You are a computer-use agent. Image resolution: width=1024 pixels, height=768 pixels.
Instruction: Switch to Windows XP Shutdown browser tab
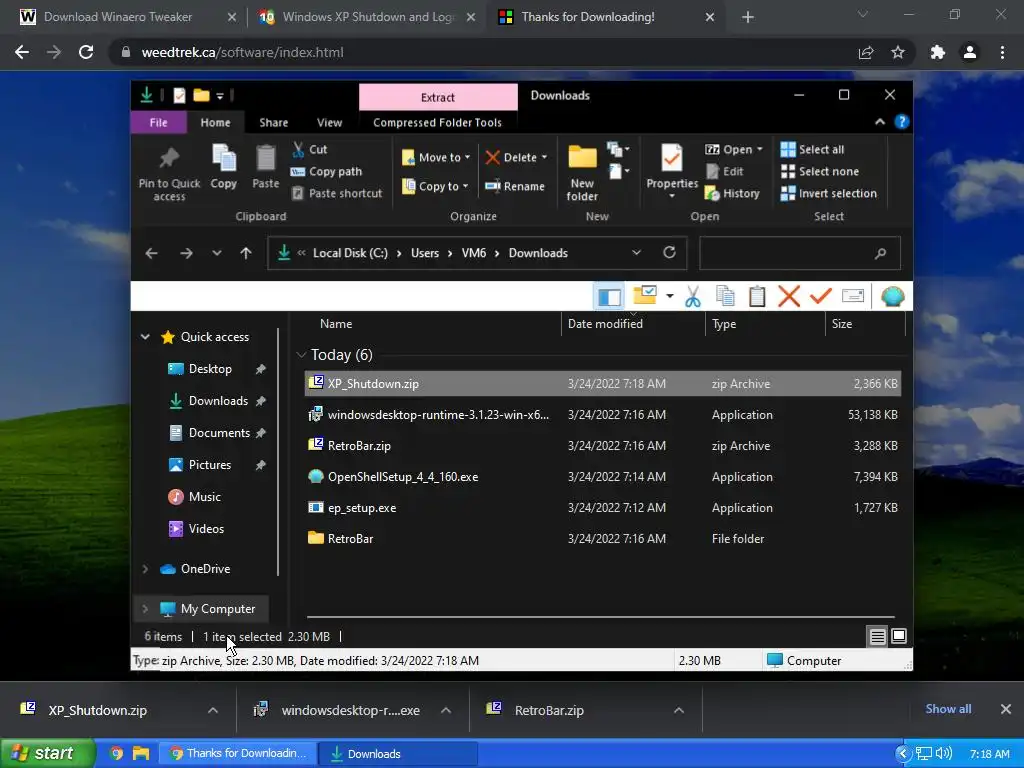coord(368,17)
